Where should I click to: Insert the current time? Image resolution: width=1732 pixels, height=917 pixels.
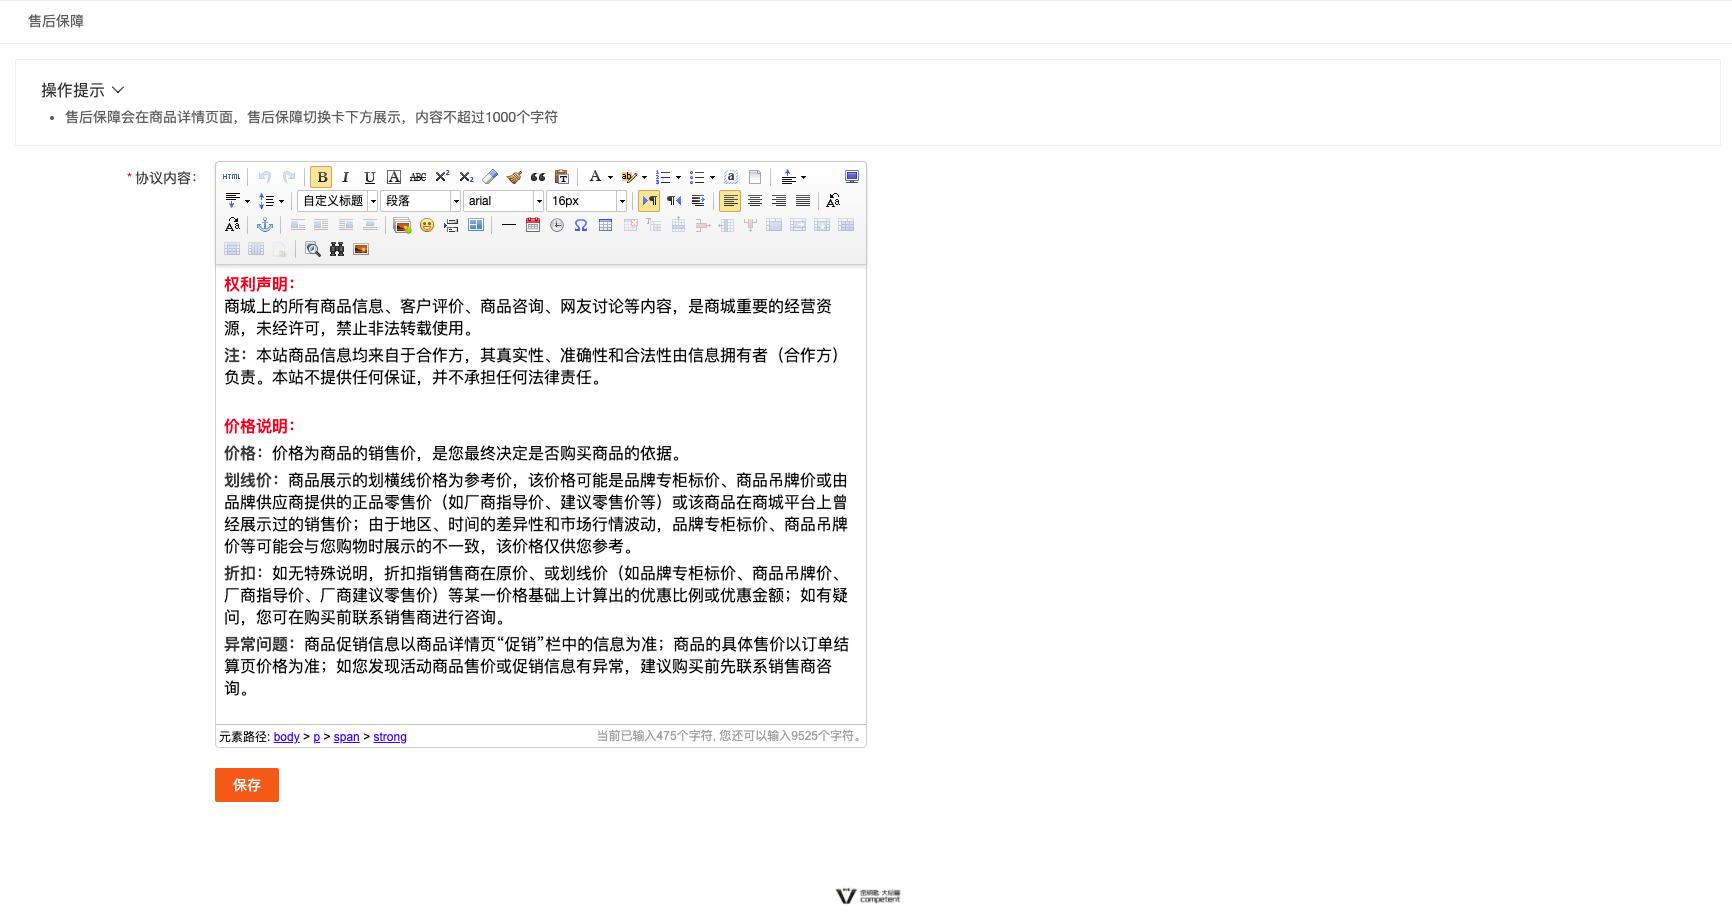(x=557, y=225)
